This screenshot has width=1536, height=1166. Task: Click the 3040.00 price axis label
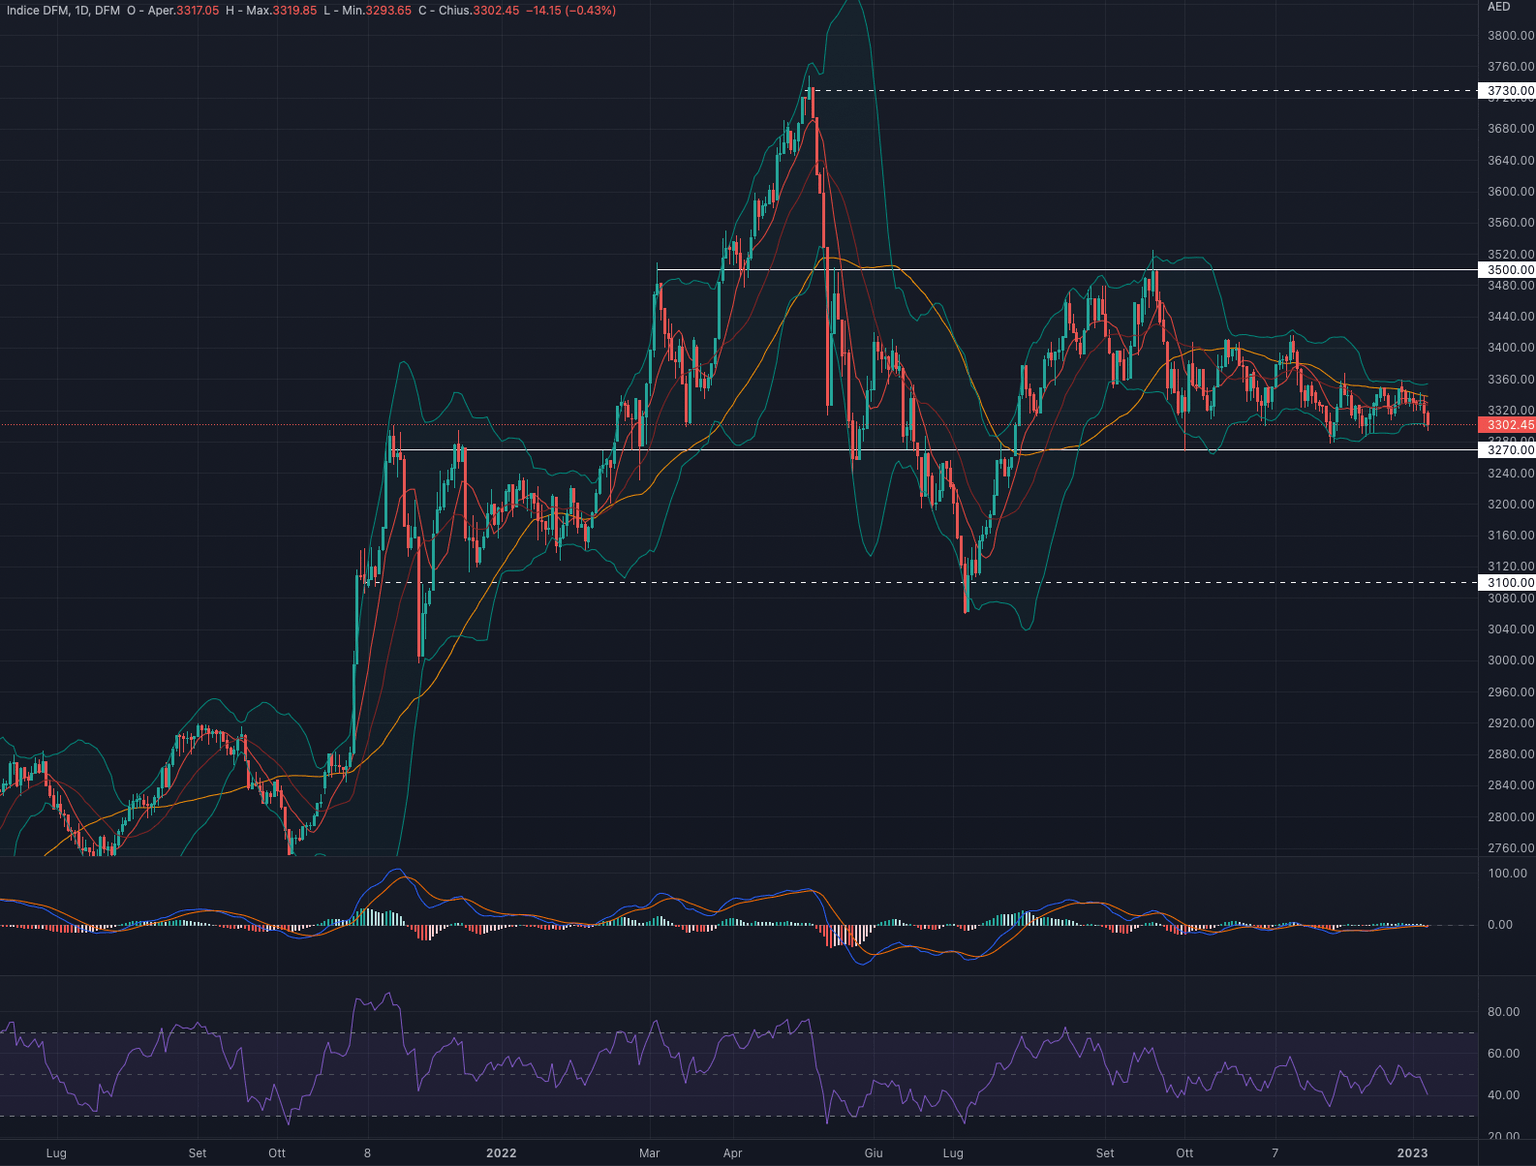click(1510, 629)
